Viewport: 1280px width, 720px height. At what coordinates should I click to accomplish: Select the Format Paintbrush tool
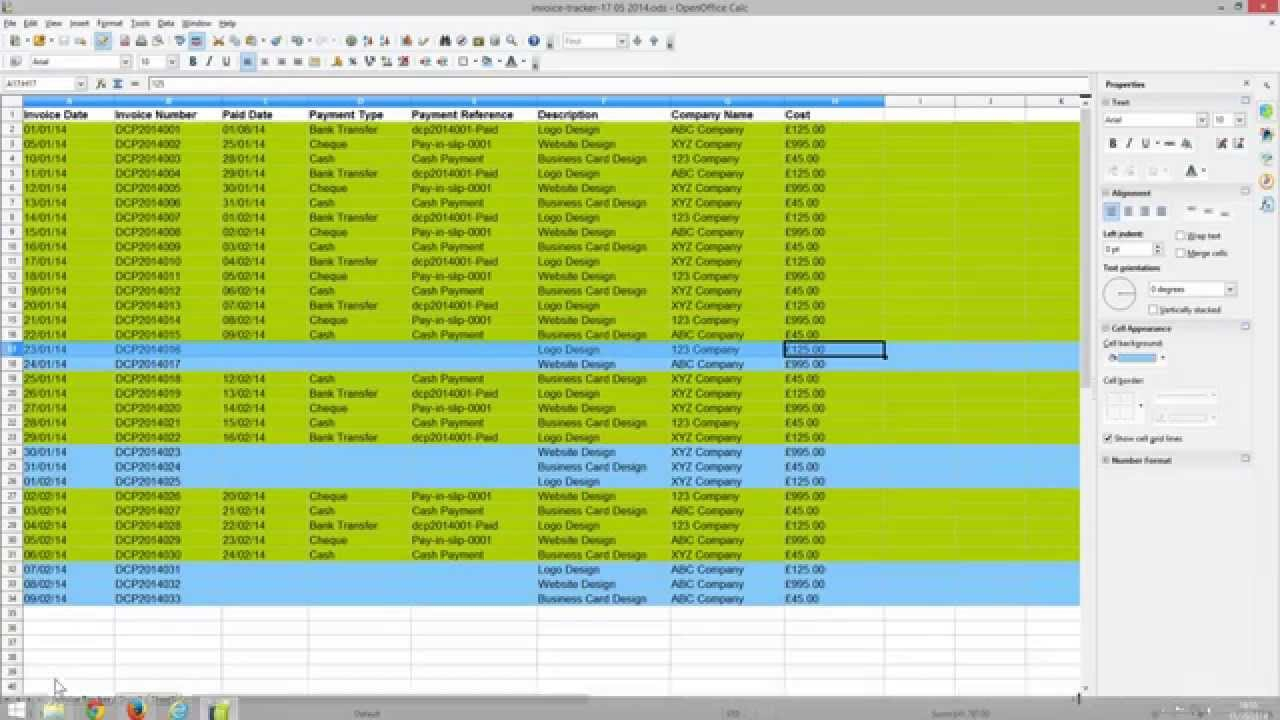(x=275, y=41)
